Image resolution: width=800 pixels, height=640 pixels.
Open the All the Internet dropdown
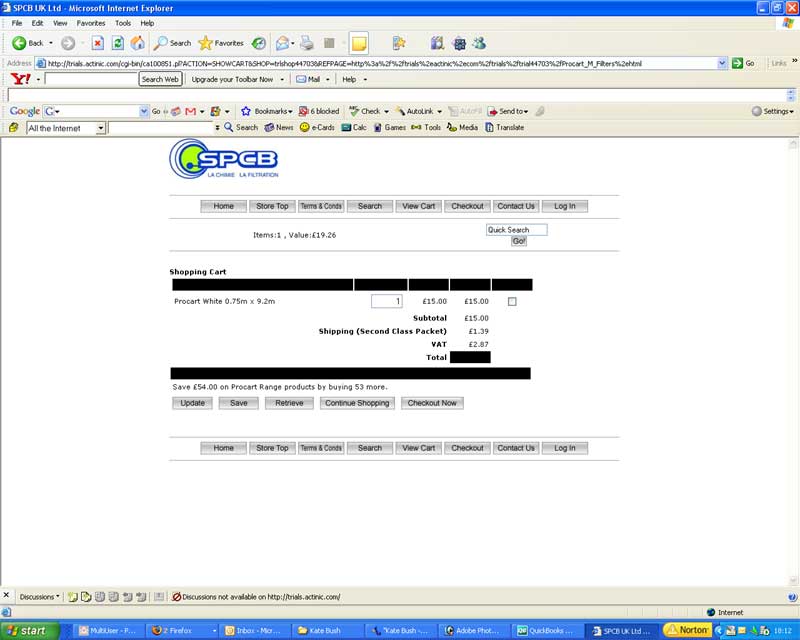click(100, 128)
